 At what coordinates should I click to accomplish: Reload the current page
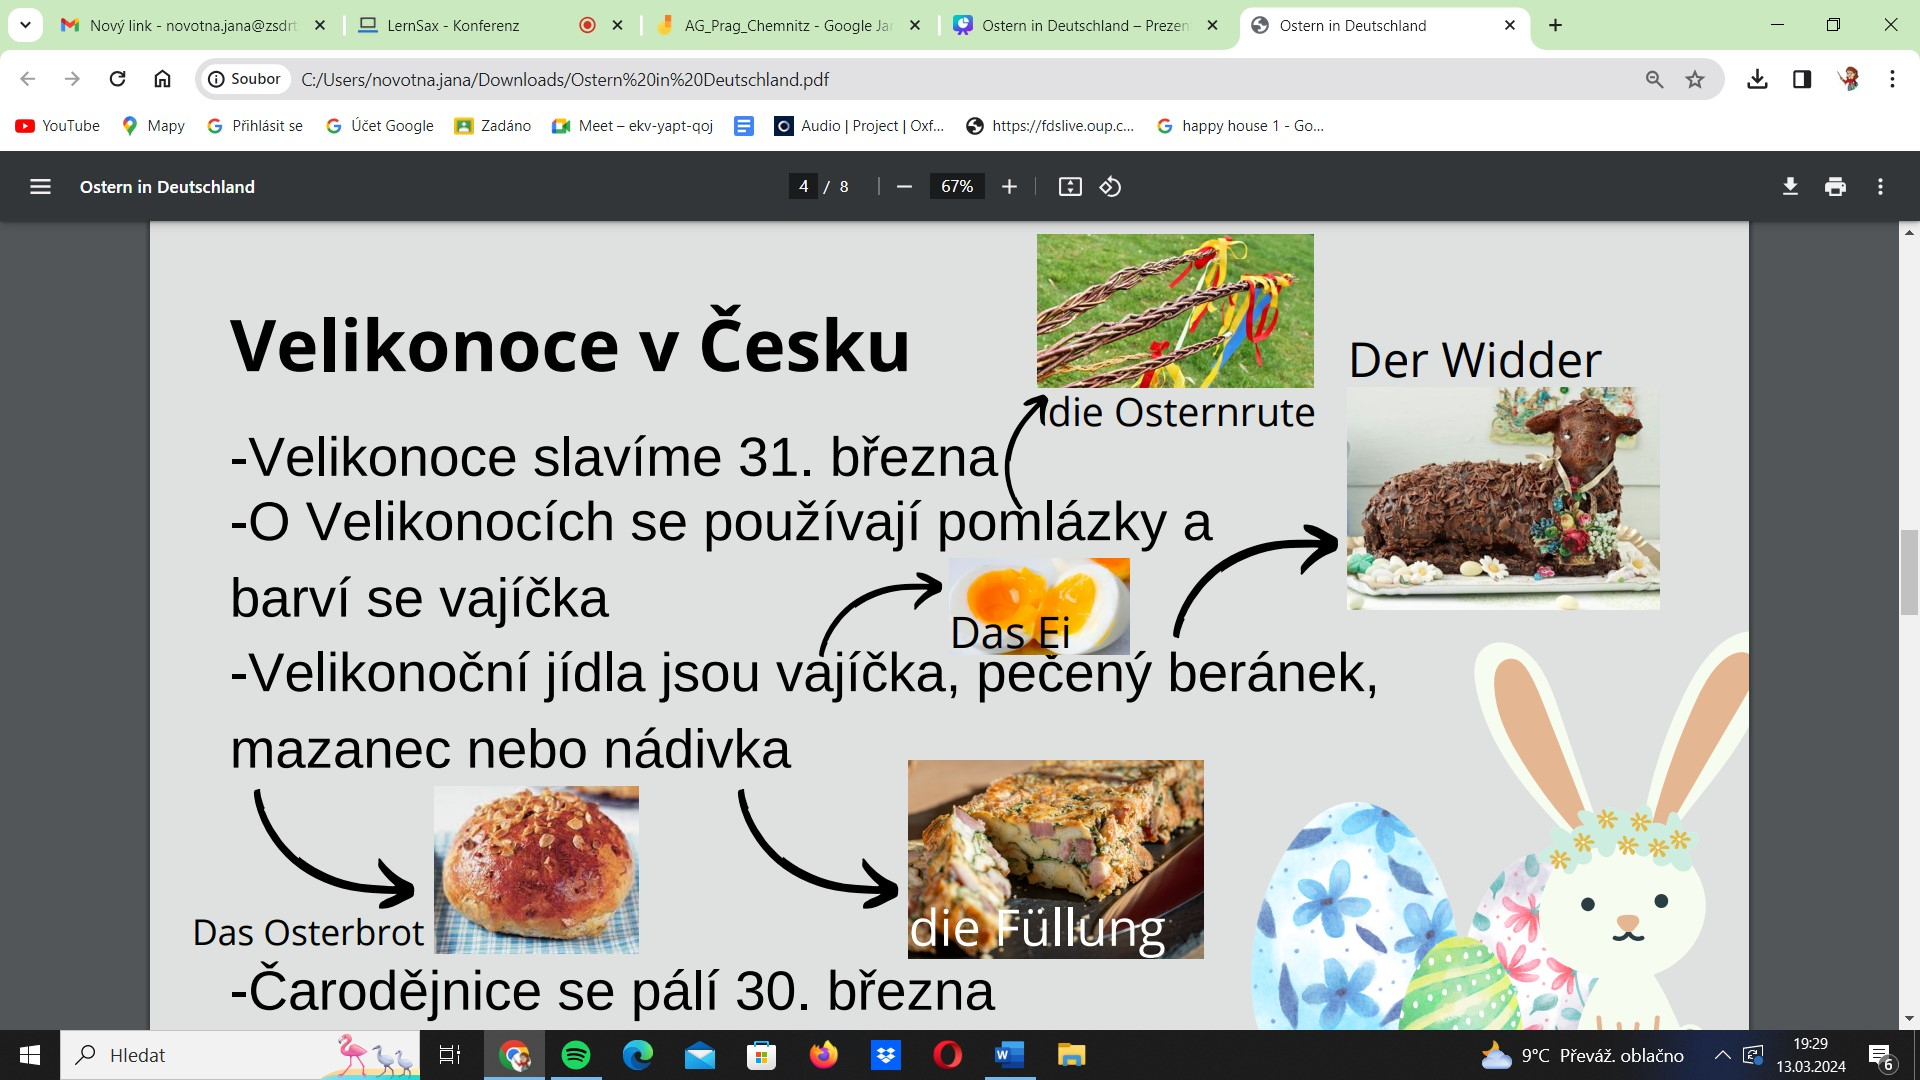[x=117, y=79]
